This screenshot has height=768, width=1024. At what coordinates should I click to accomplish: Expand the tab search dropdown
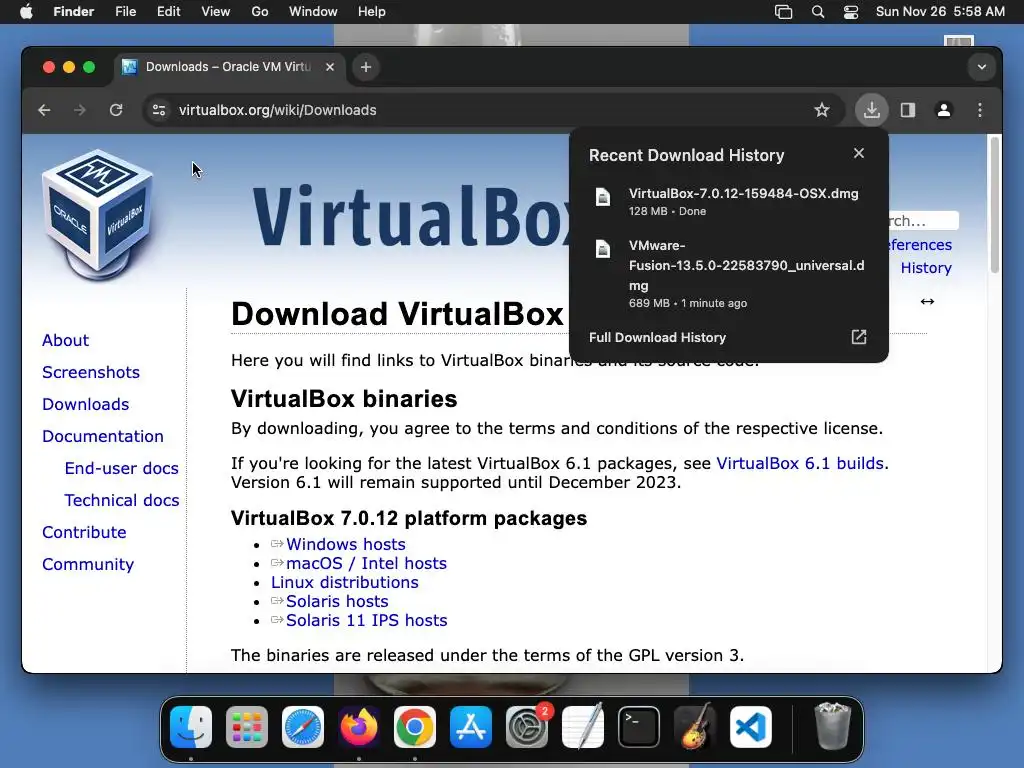pos(982,67)
